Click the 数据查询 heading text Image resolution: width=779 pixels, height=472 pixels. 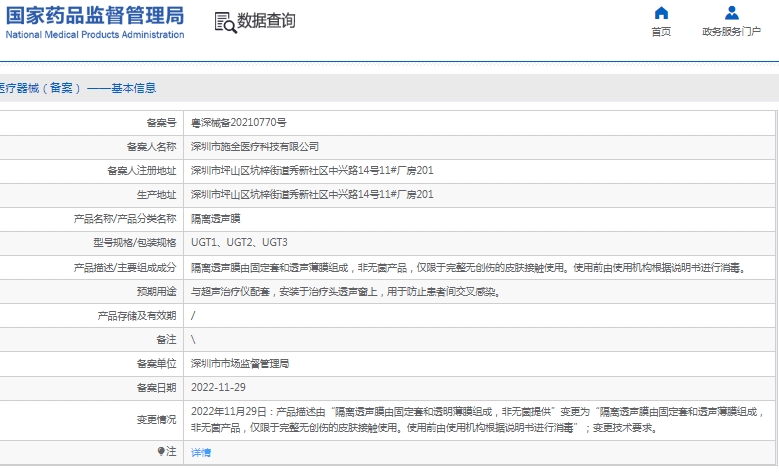point(266,21)
